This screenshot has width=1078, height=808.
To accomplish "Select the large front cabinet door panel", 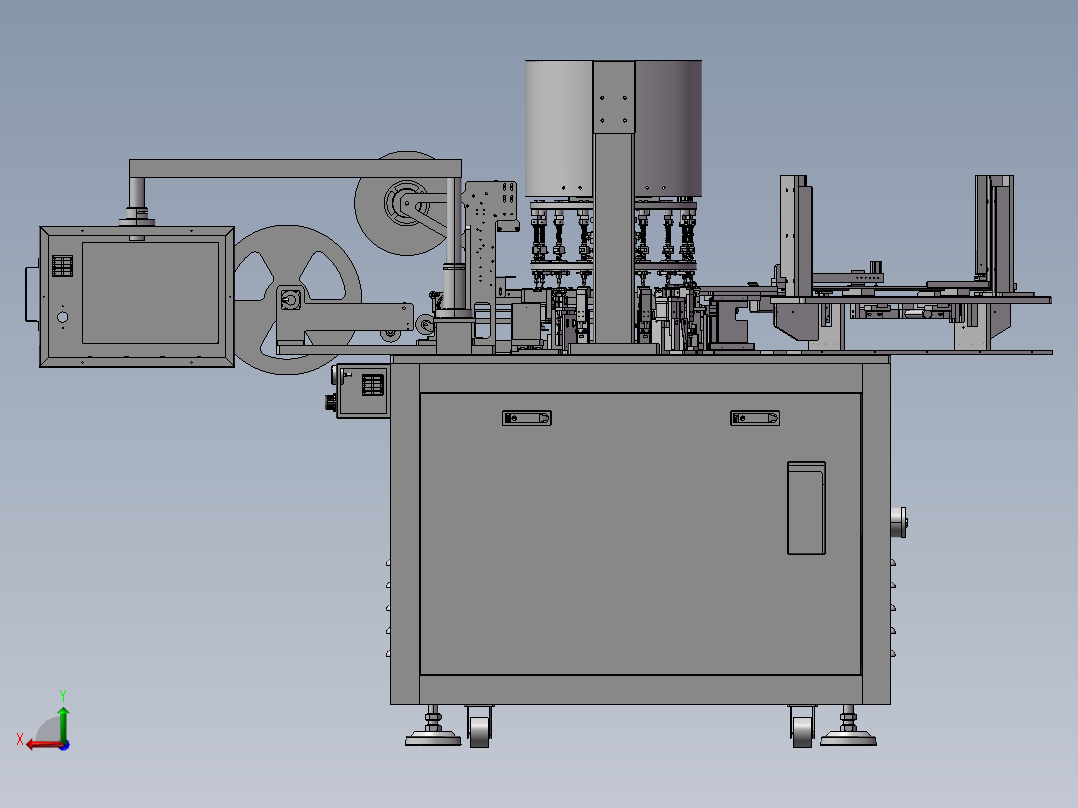I will tap(640, 534).
